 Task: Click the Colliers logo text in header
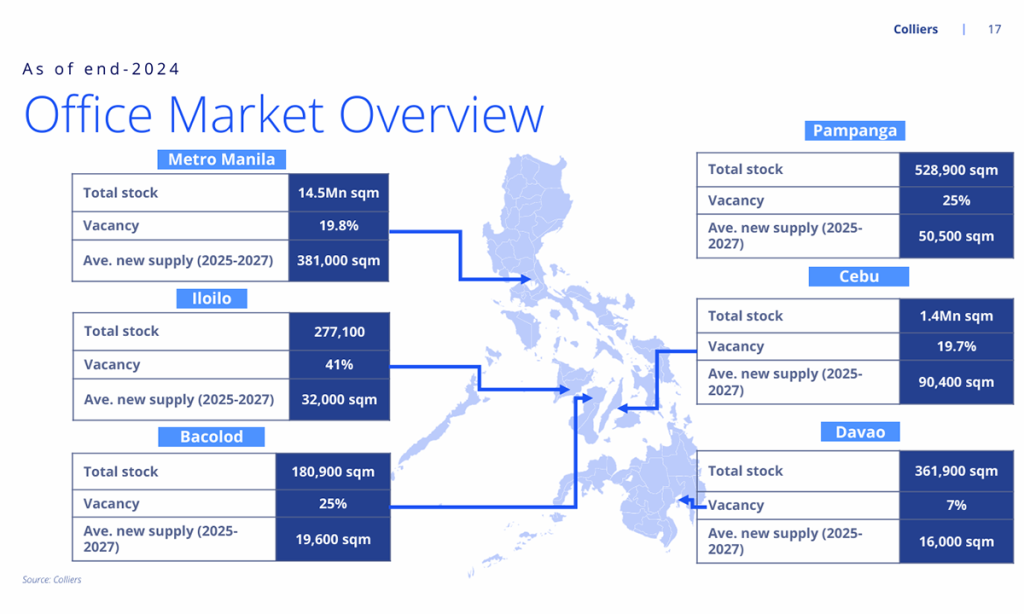tap(915, 29)
